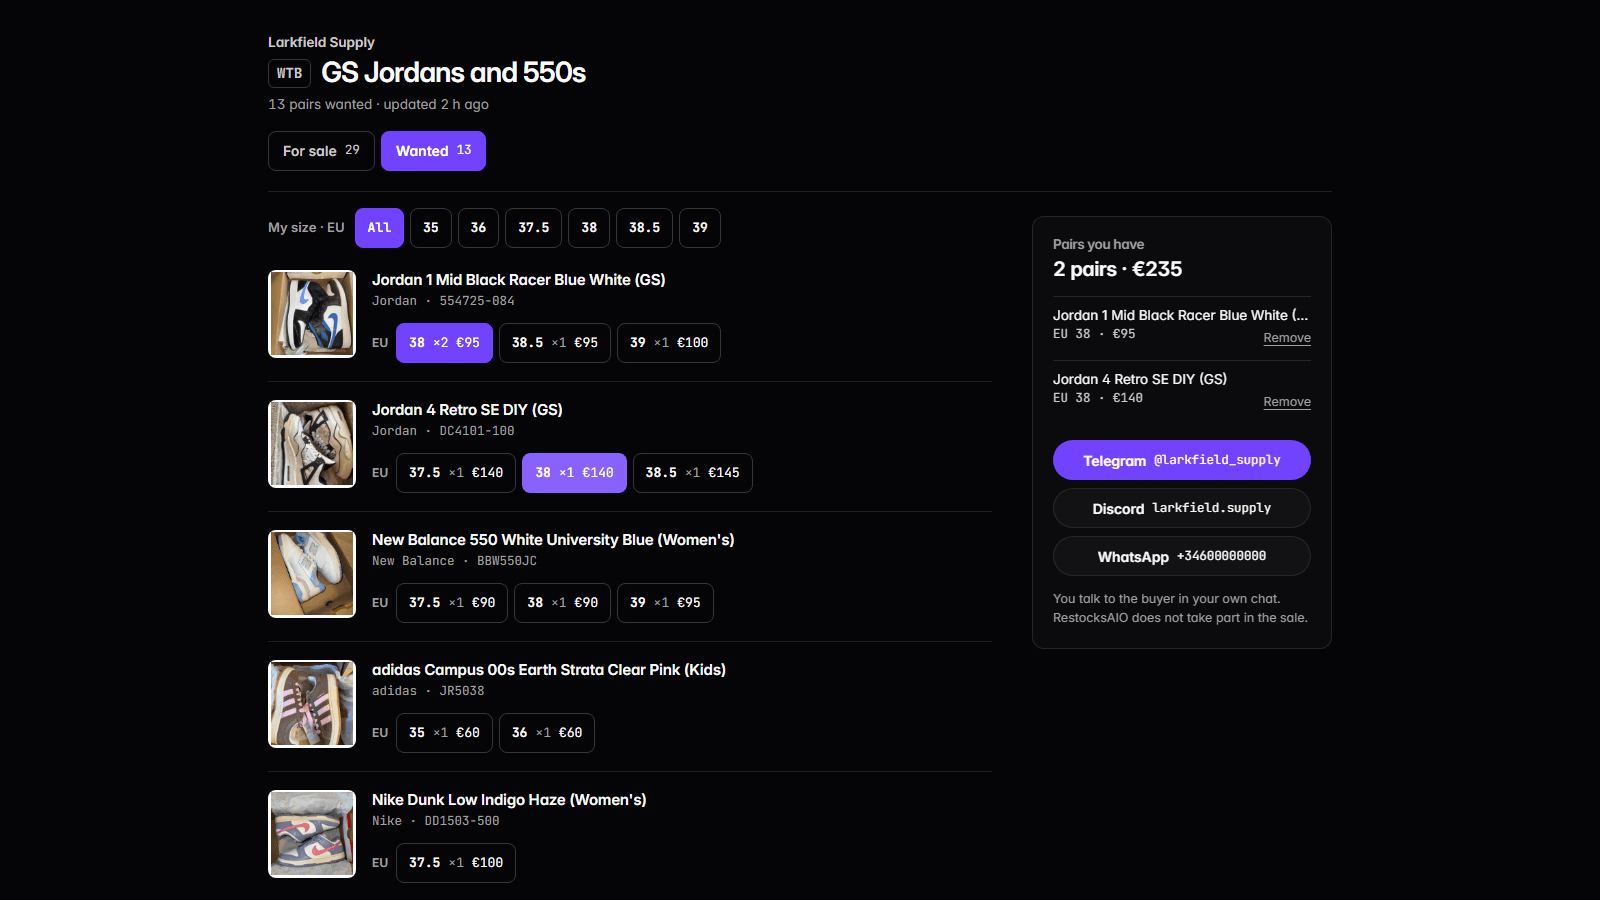Click the Nike Dunk Low Indigo Haze title

(x=509, y=800)
